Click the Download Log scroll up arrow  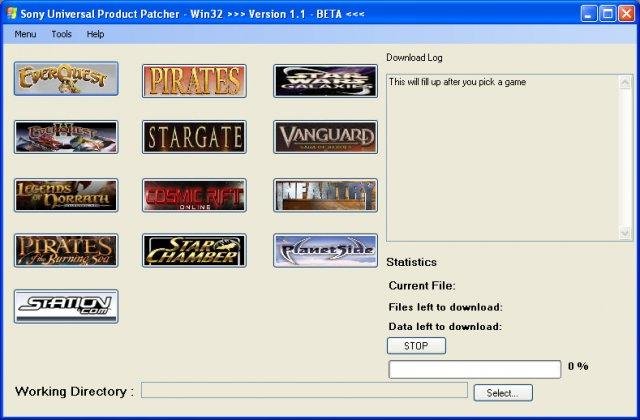coord(625,83)
